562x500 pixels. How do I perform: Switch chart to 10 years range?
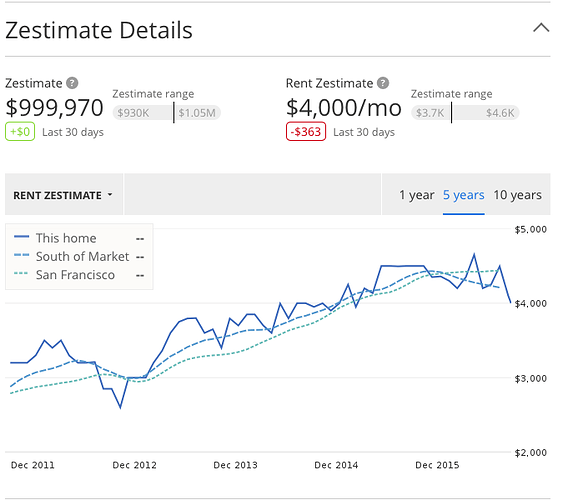tap(517, 195)
